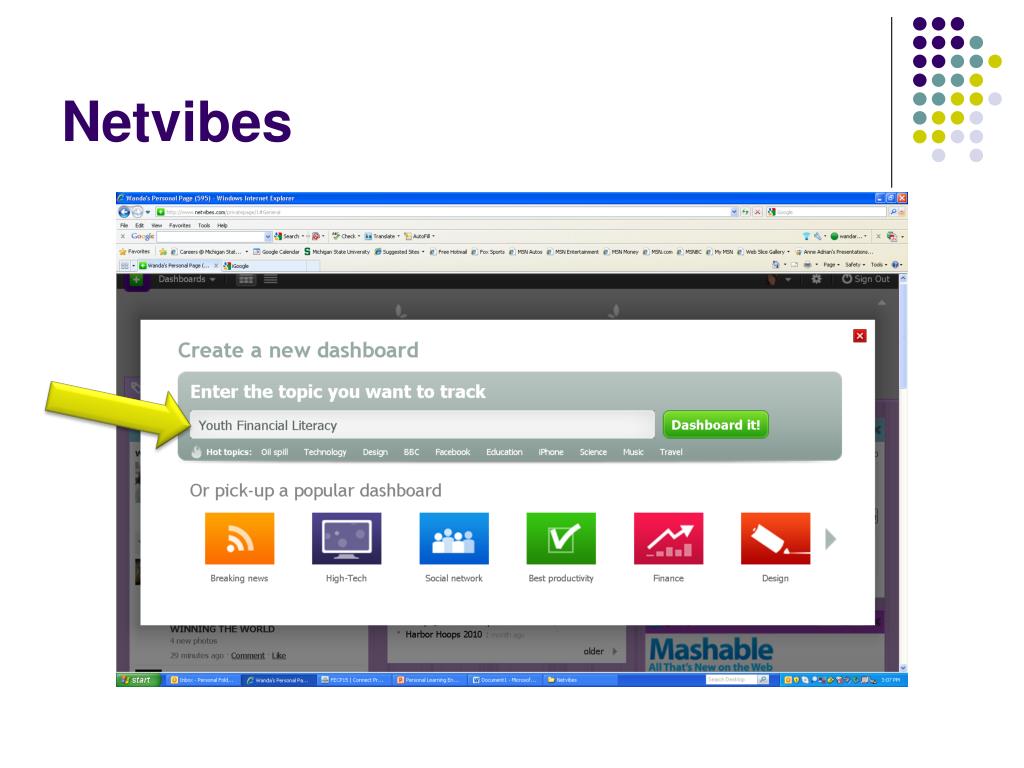Open Inbox taskbar item
This screenshot has height=768, width=1024.
point(201,680)
